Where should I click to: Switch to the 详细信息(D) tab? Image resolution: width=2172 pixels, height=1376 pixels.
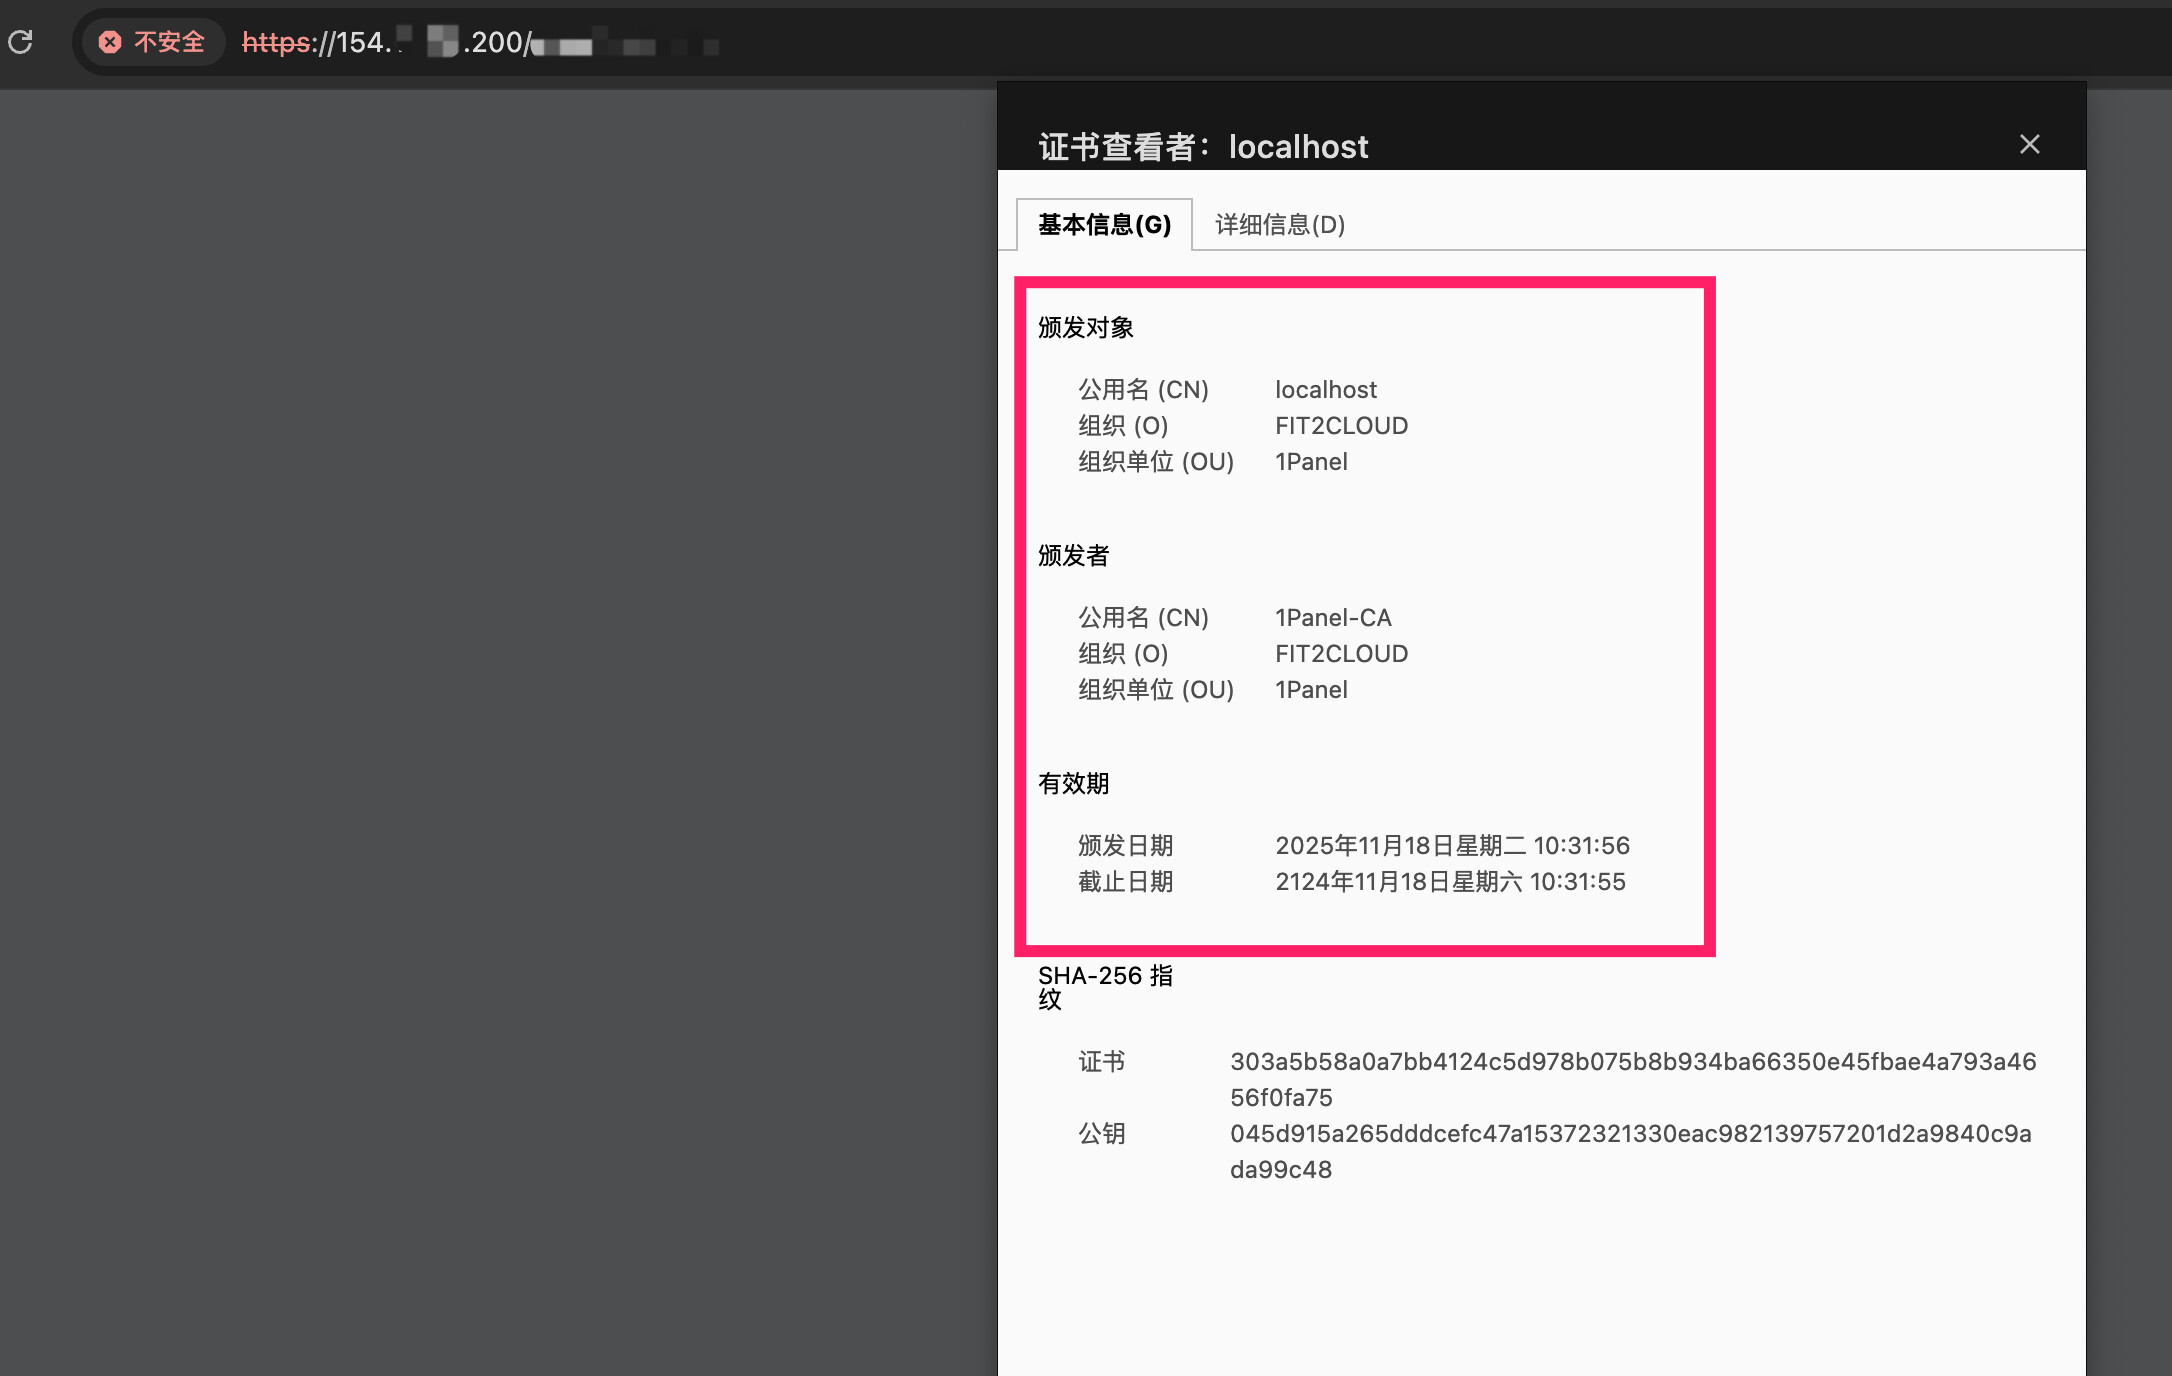point(1279,225)
